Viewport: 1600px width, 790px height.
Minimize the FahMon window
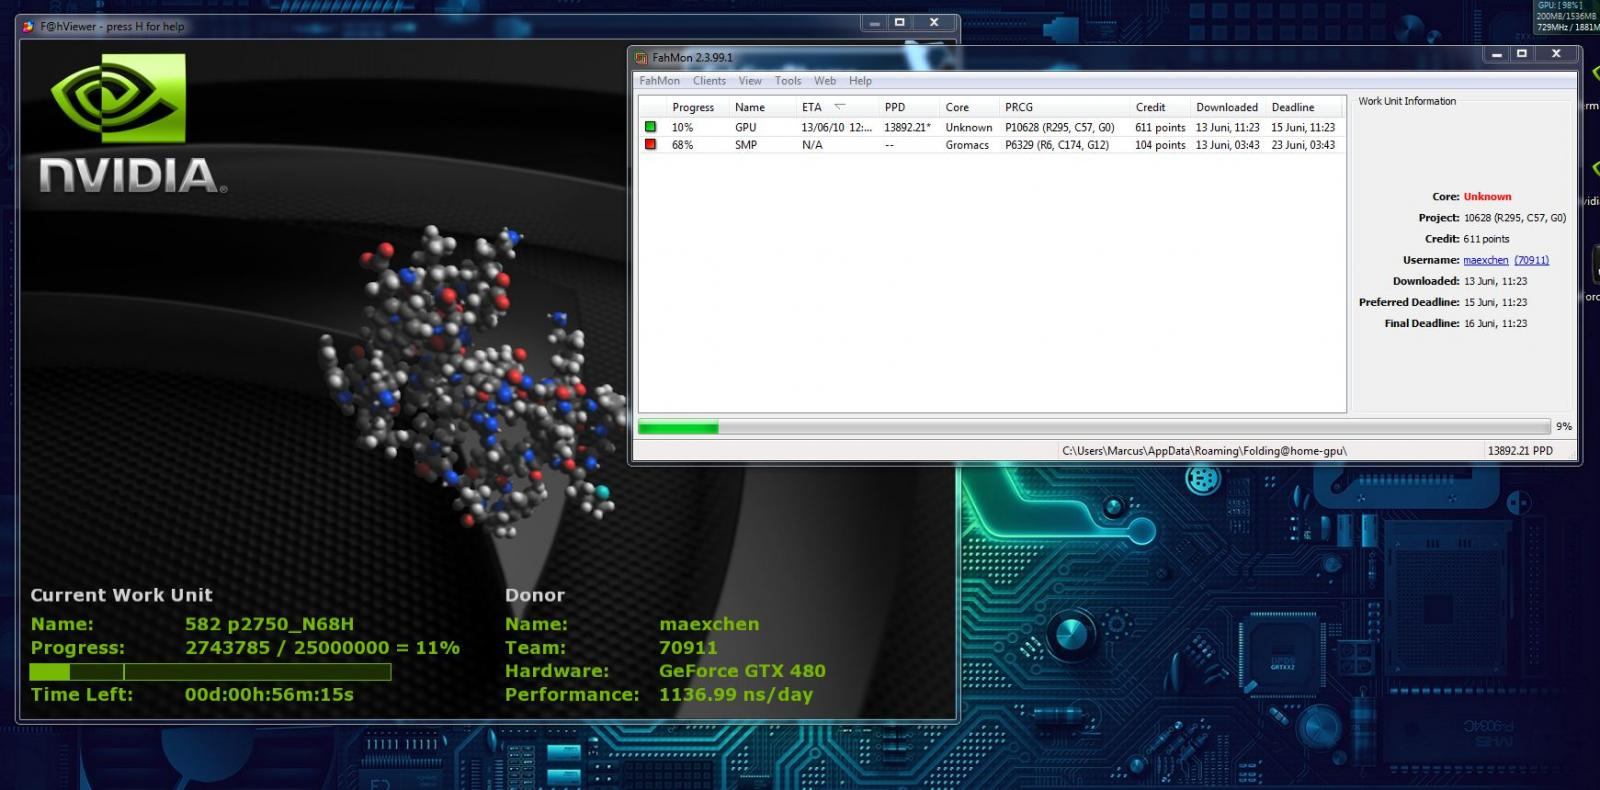click(x=1497, y=54)
